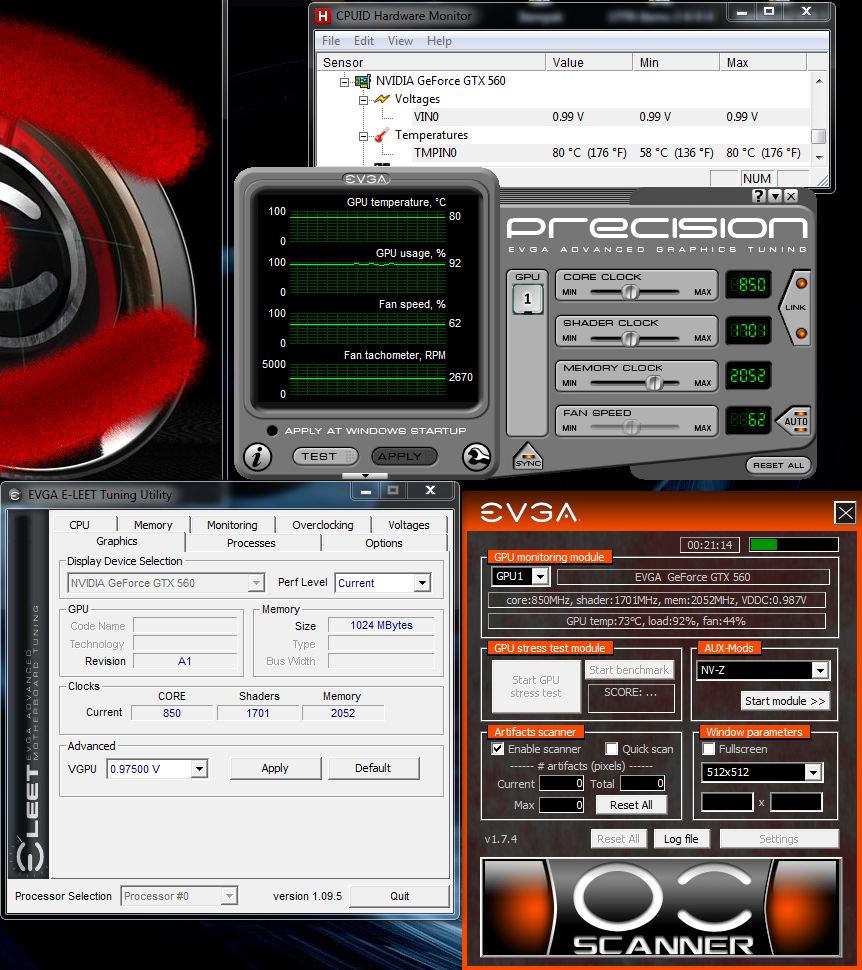
Task: Expand Precision panel via bottom arrow
Action: point(365,476)
